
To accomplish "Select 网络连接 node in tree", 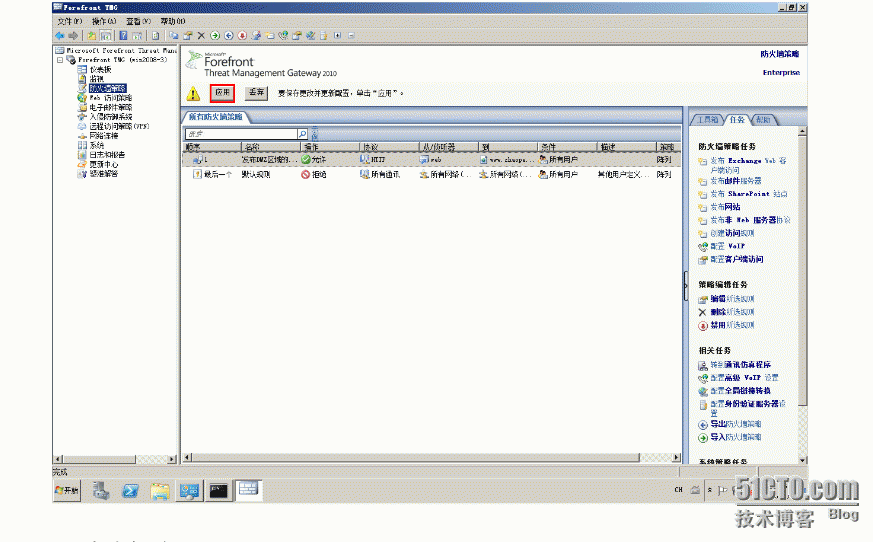I will point(104,135).
